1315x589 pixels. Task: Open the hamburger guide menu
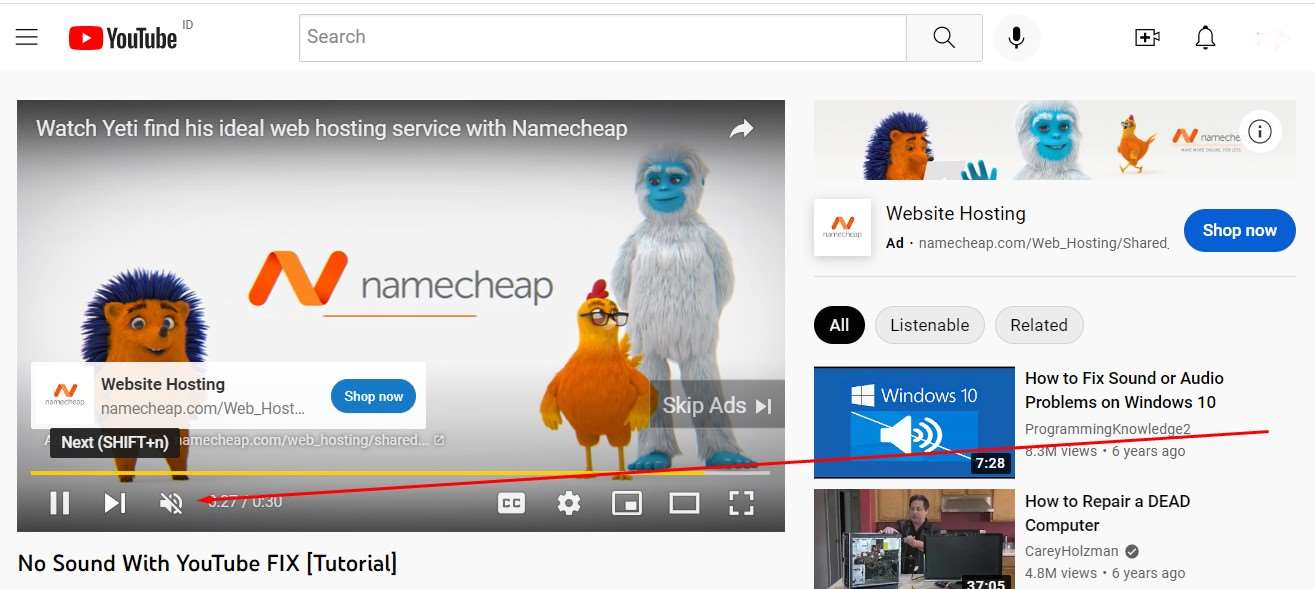(x=27, y=37)
